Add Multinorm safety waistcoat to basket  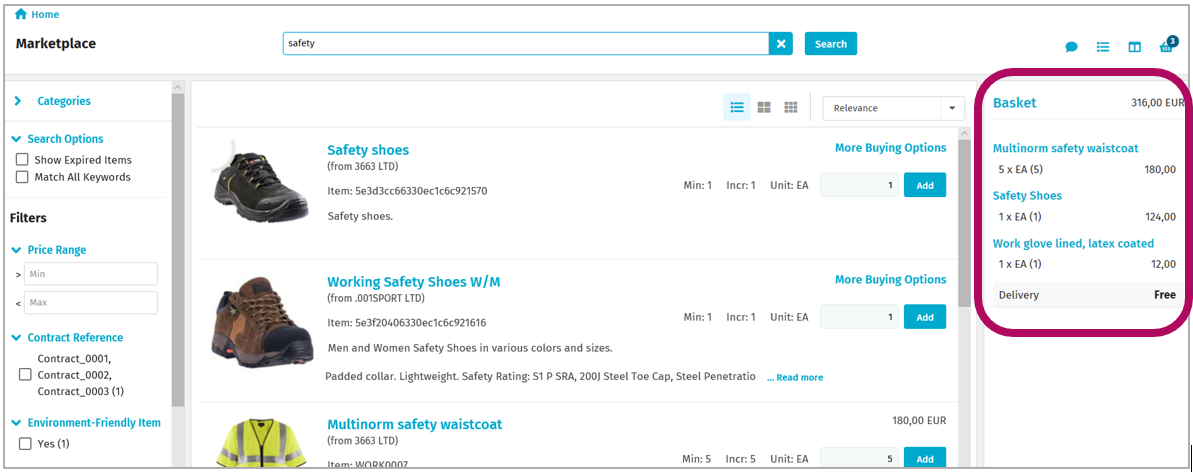(924, 458)
